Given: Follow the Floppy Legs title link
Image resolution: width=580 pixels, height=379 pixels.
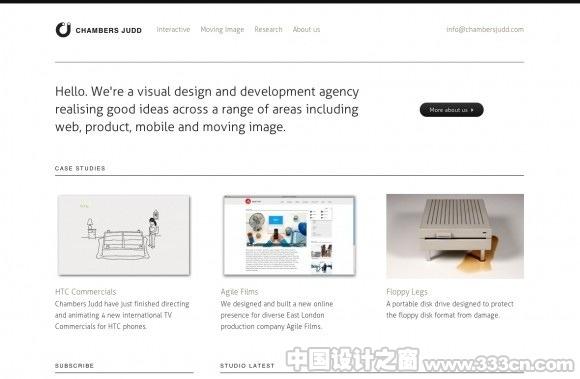Looking at the screenshot, I should pyautogui.click(x=407, y=292).
